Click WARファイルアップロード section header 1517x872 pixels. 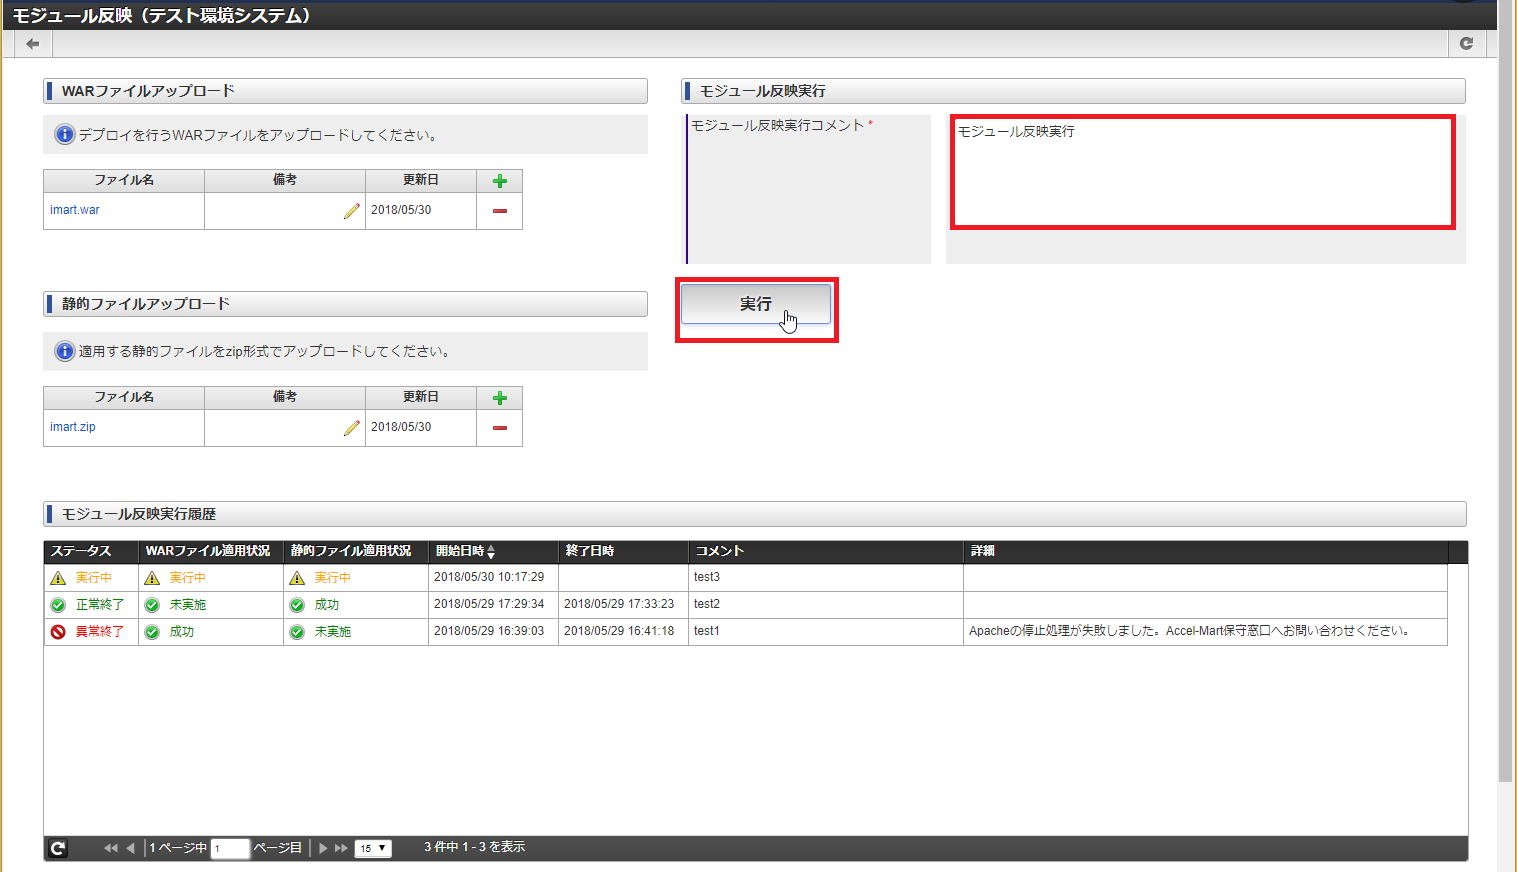tap(345, 91)
